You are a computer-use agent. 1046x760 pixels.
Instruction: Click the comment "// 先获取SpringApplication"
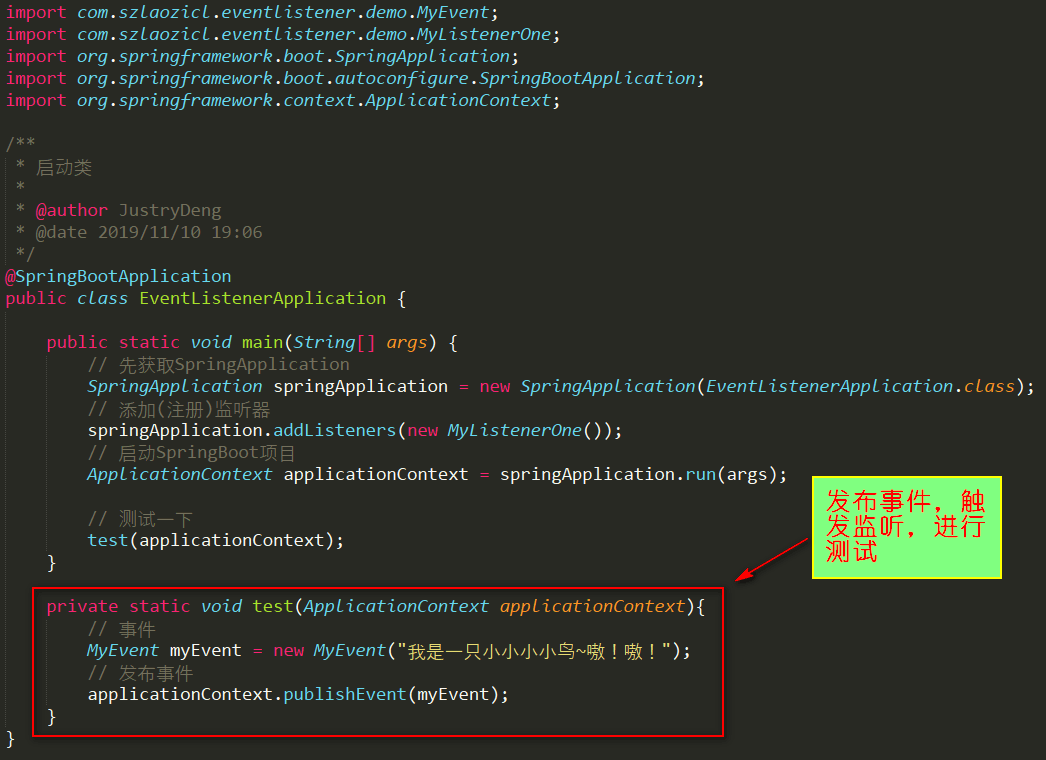219,364
